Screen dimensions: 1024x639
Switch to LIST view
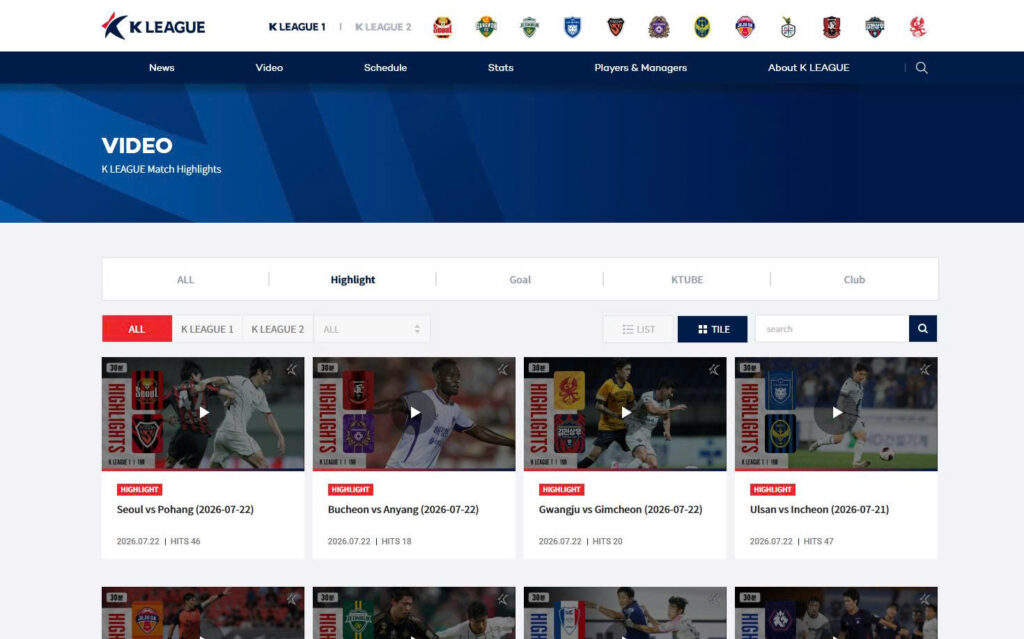pos(638,329)
